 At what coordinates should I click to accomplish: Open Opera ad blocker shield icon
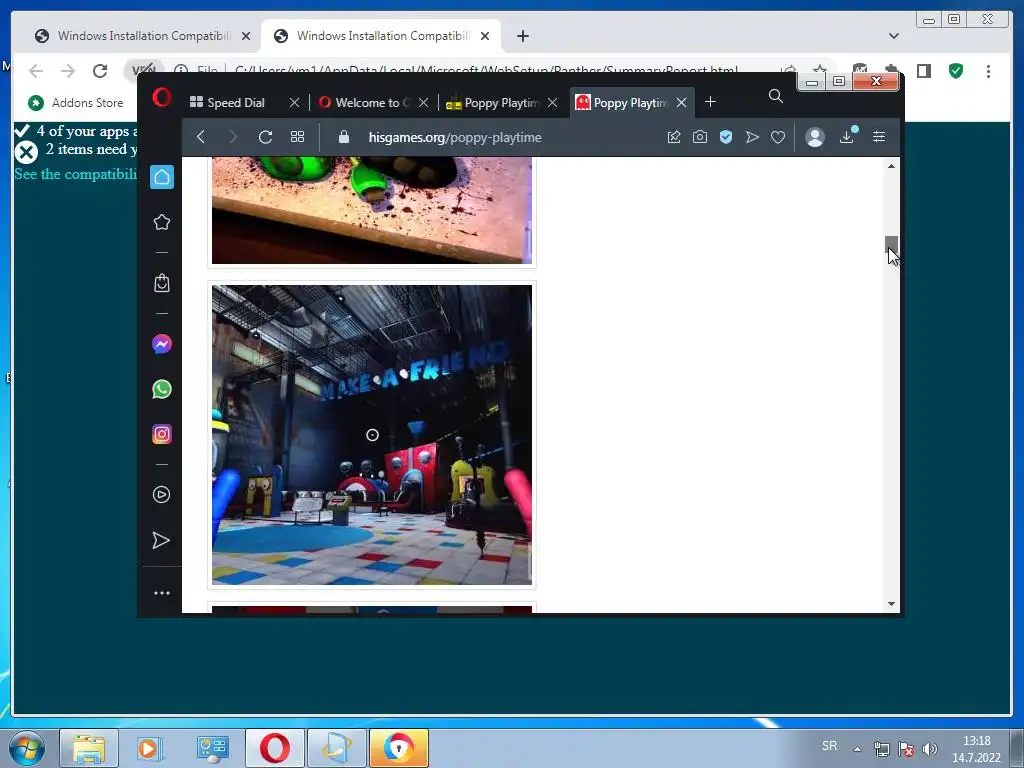(726, 137)
